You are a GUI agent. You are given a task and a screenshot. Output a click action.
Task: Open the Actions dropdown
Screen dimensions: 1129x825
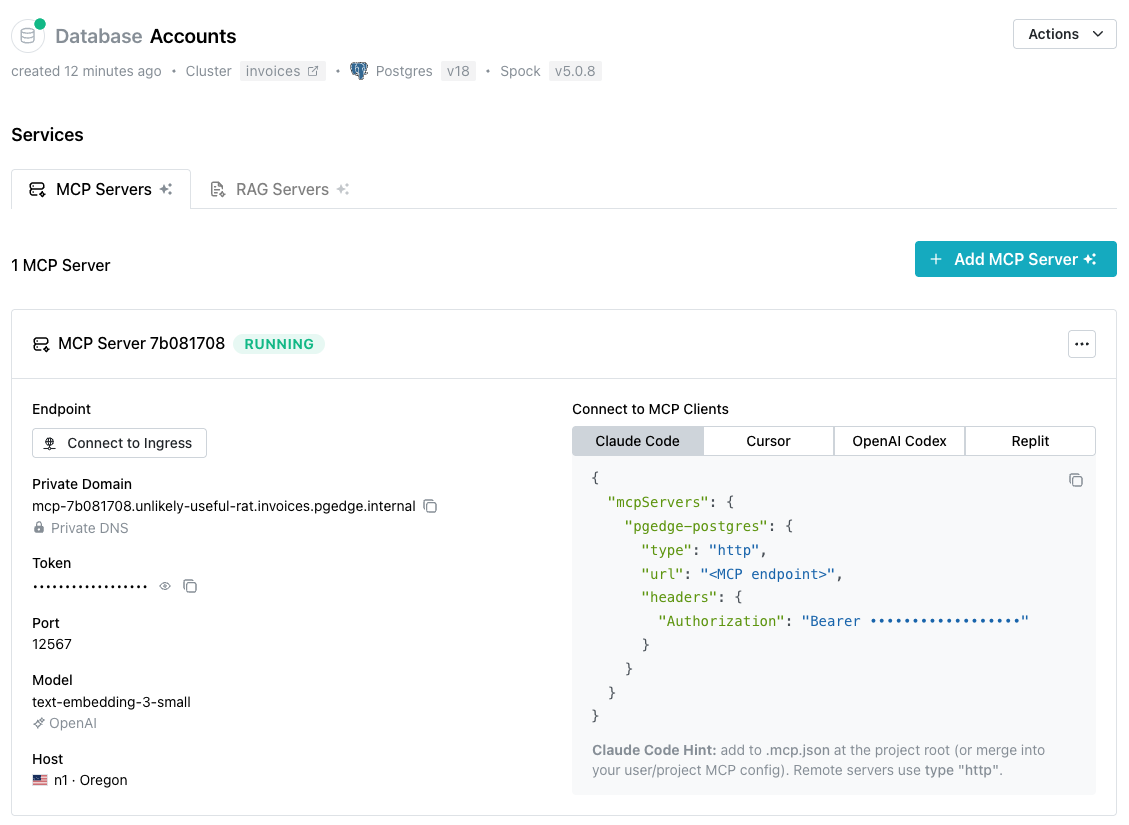(1064, 34)
